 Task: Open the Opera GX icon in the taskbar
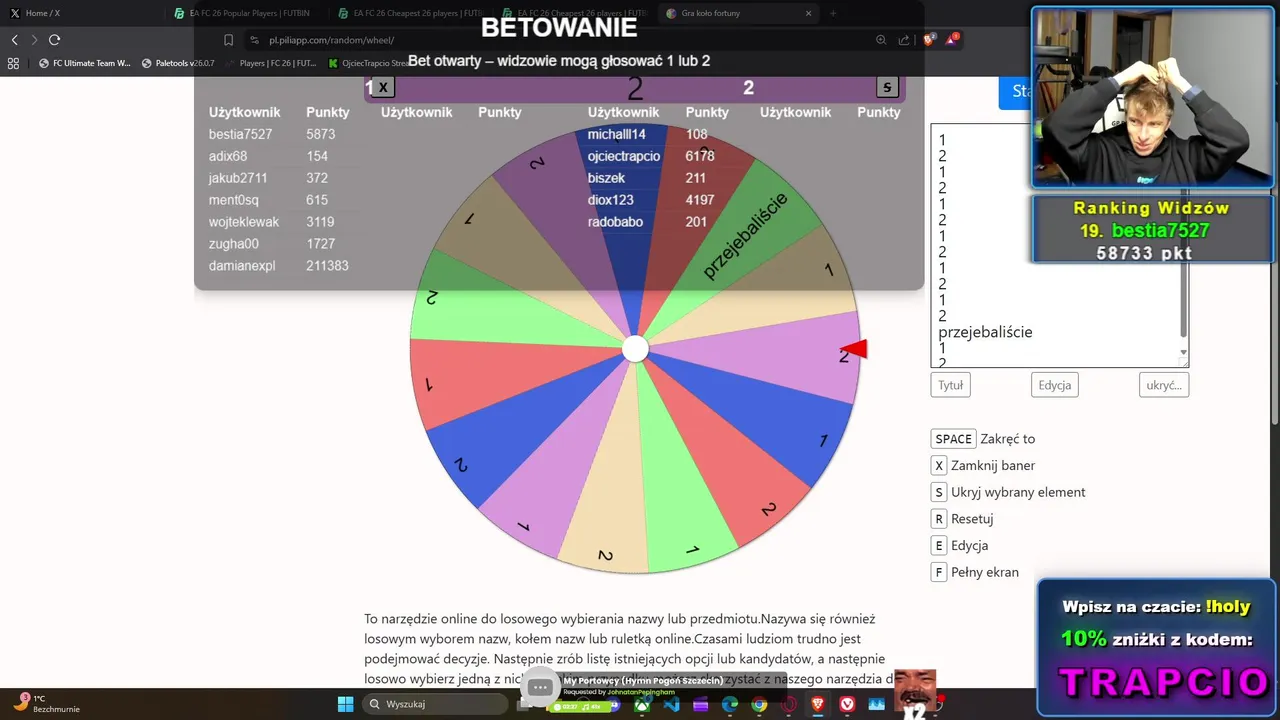(x=789, y=705)
